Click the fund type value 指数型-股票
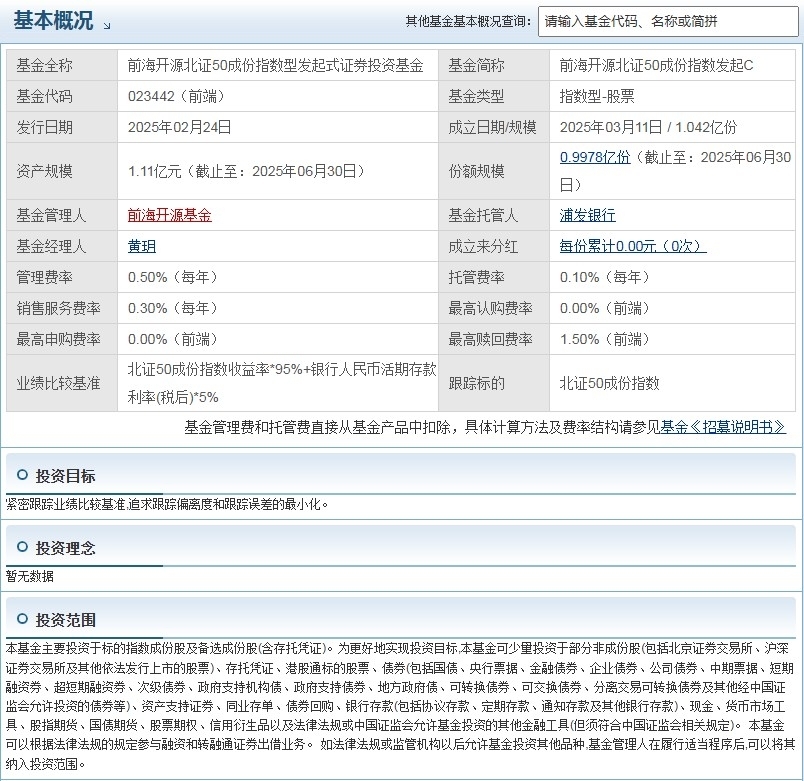The image size is (804, 781). click(x=597, y=96)
